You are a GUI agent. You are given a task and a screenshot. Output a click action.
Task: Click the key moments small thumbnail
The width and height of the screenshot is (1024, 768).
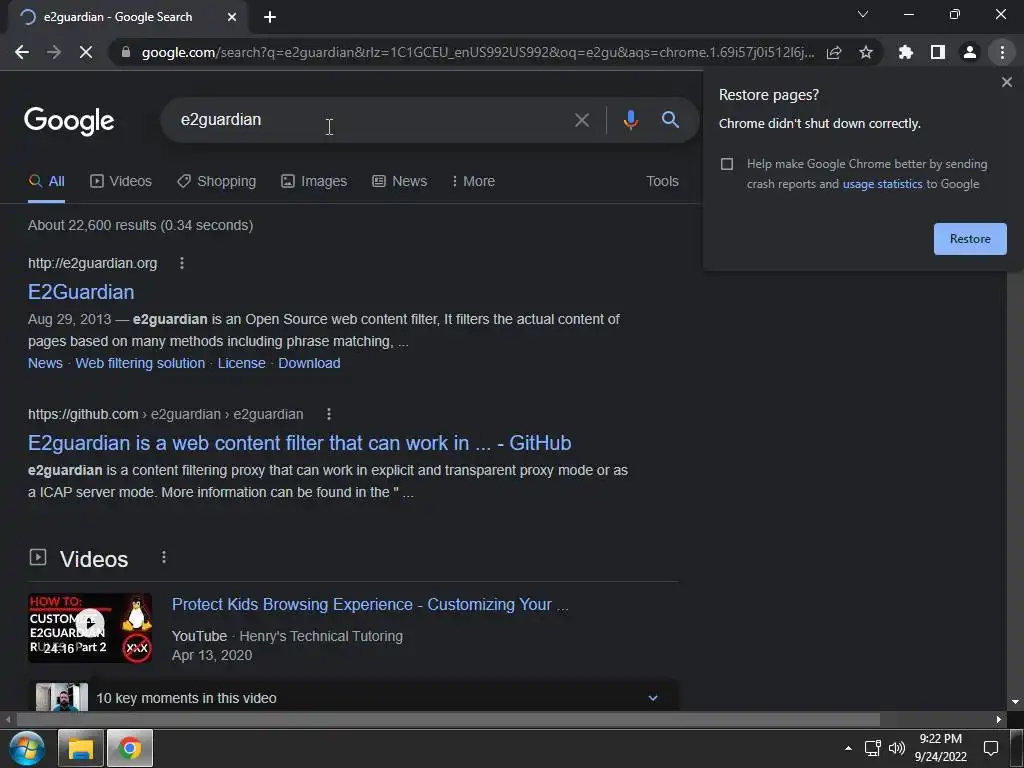coord(61,697)
